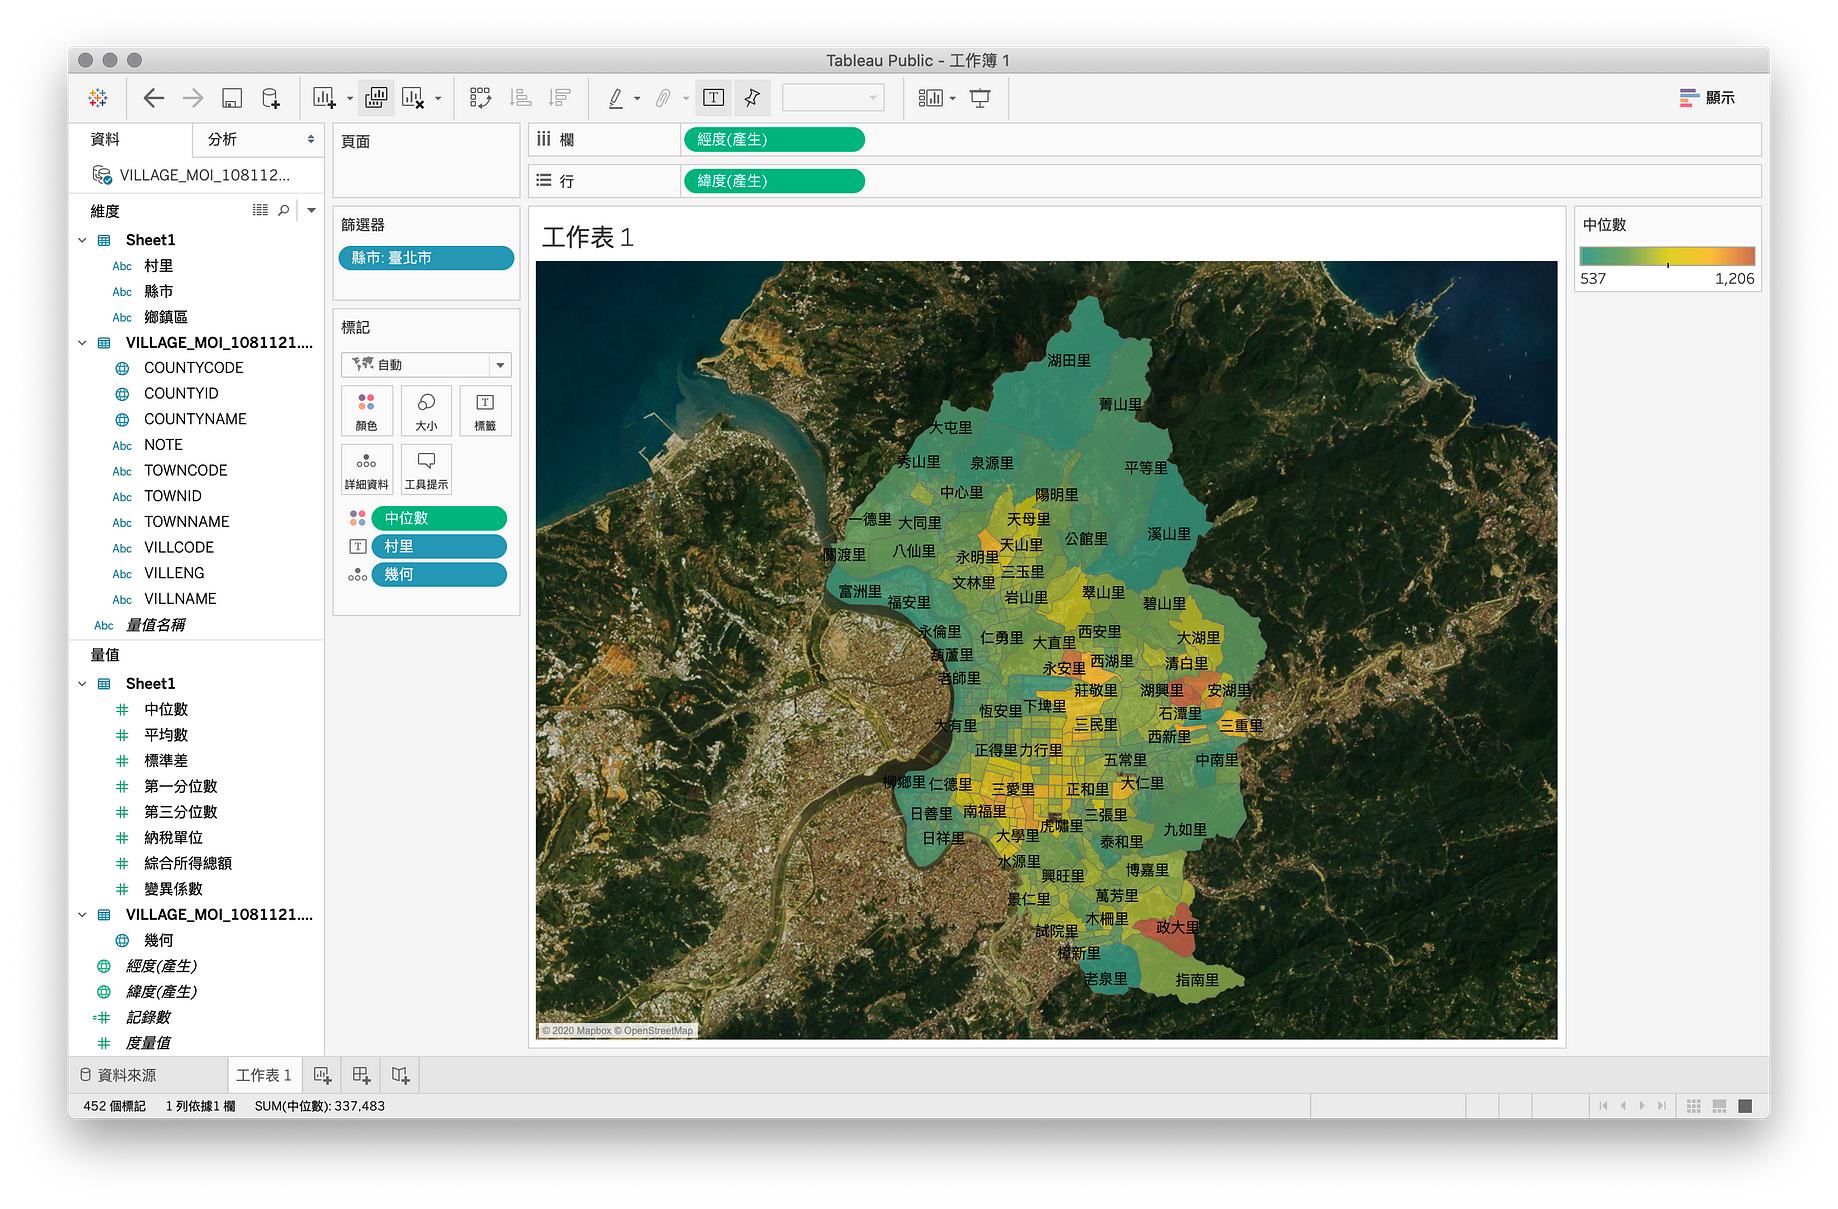Open the mark type 自動 dropdown
Viewport: 1838px width, 1209px height.
point(426,365)
